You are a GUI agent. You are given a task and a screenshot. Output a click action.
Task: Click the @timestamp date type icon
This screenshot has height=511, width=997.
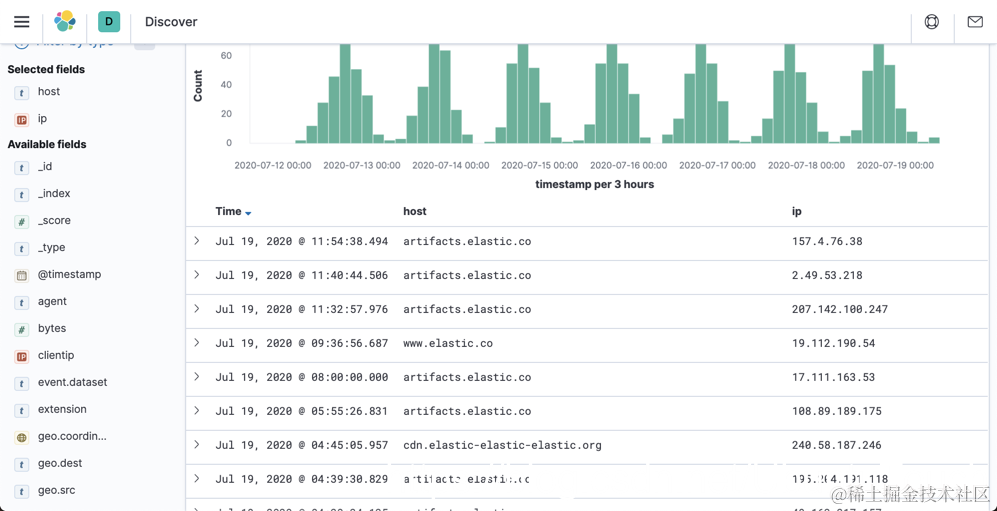pos(22,275)
